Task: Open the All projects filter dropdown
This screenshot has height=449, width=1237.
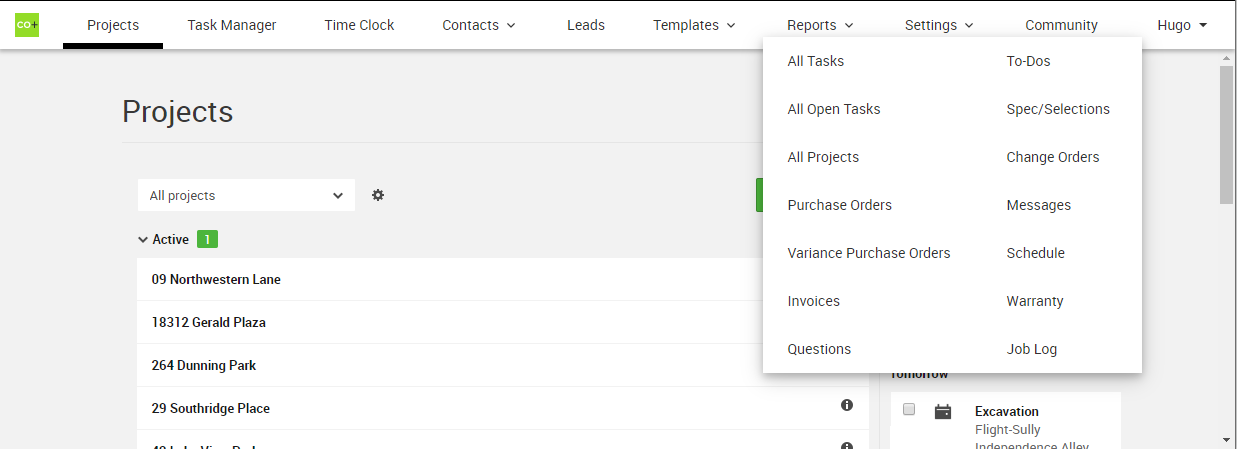Action: [x=246, y=196]
